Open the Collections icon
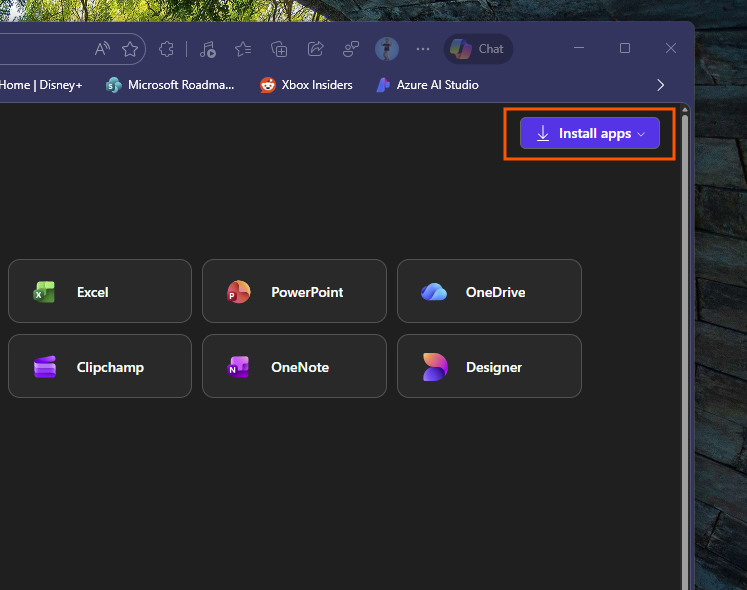 [x=279, y=49]
